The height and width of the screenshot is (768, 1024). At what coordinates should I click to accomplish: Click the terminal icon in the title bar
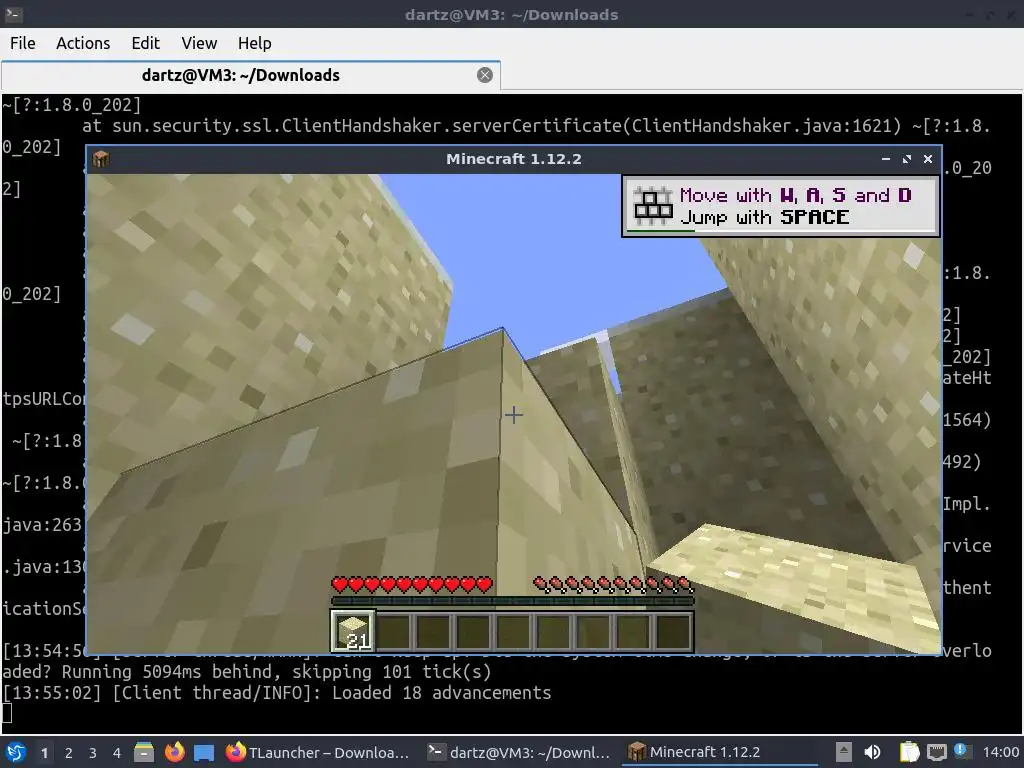(14, 14)
